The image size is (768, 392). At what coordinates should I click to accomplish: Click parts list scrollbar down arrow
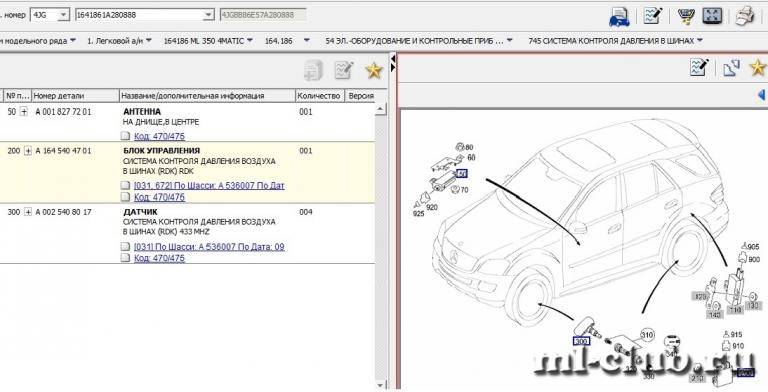[381, 386]
